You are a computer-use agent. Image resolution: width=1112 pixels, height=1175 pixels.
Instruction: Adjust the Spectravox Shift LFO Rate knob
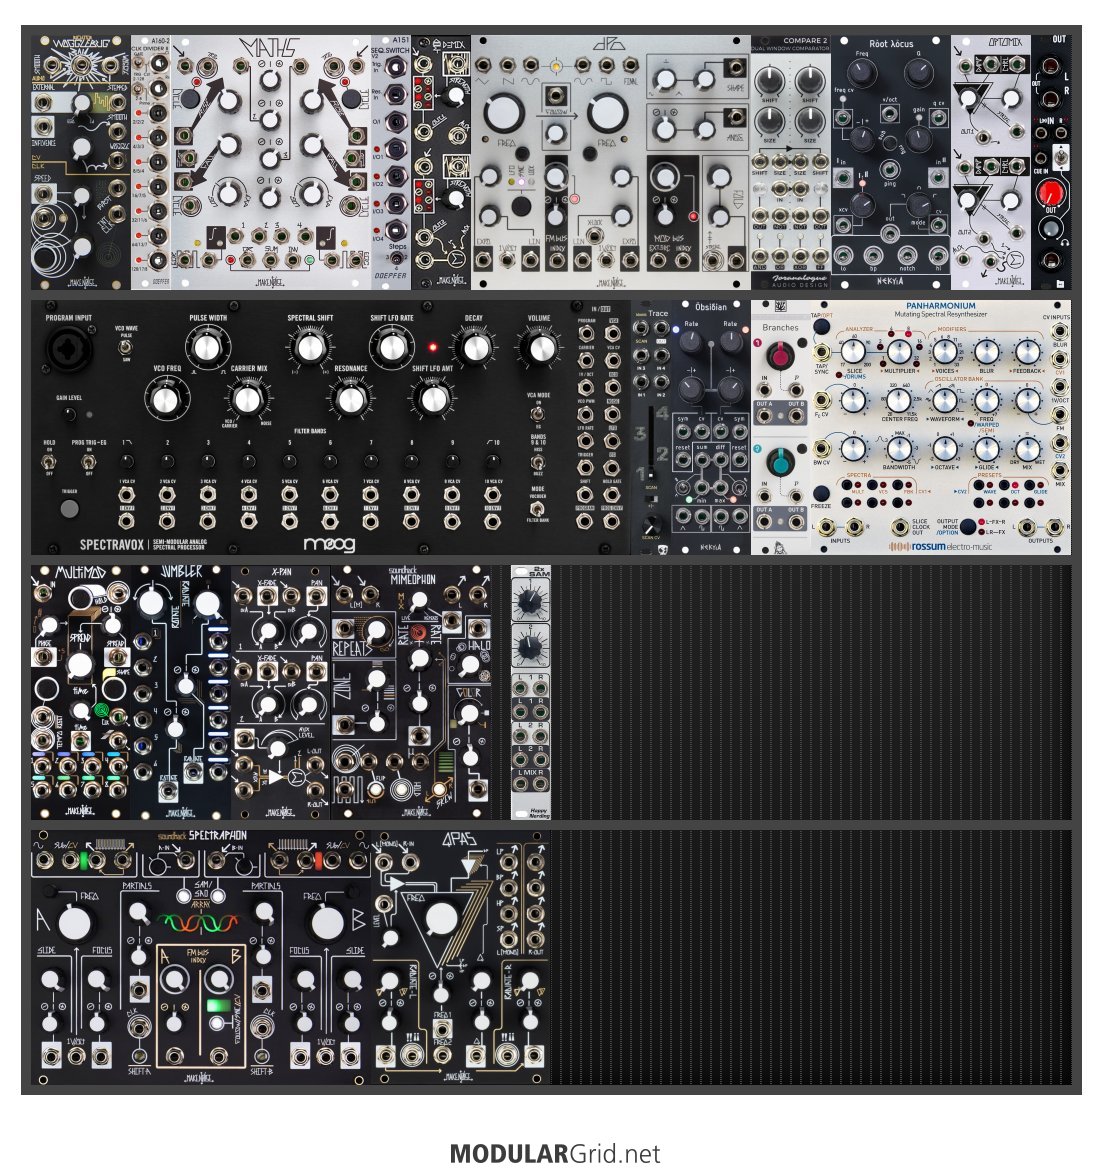[x=390, y=348]
